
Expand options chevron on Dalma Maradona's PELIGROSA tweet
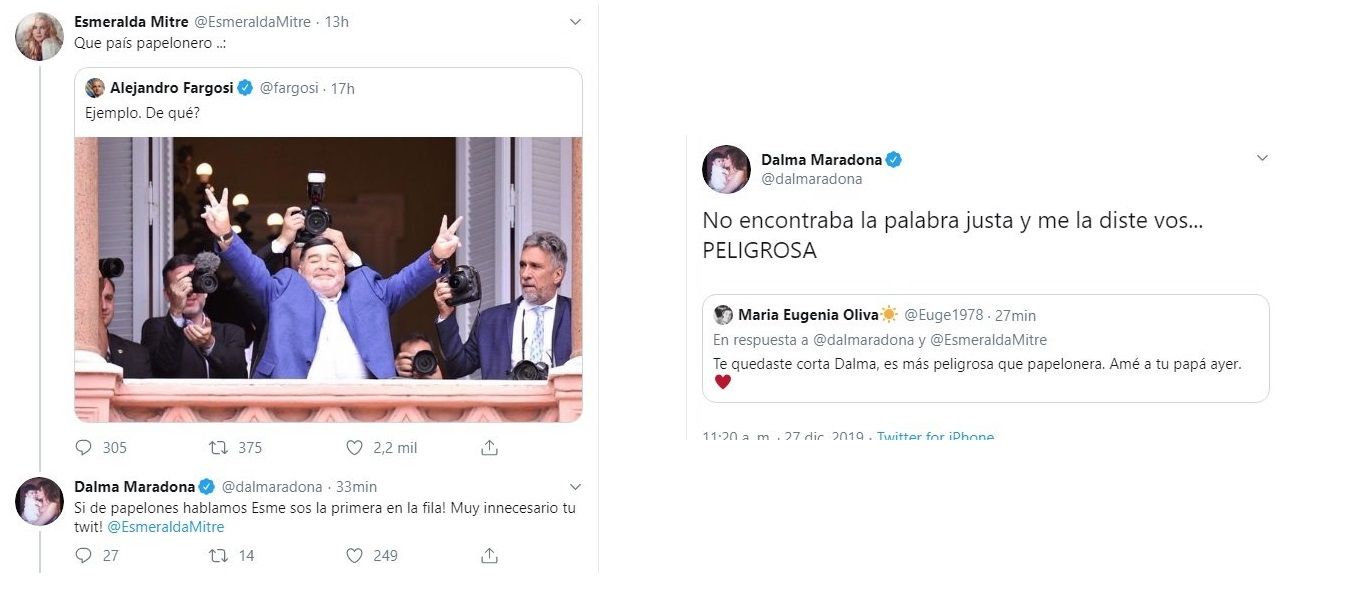(x=1262, y=158)
